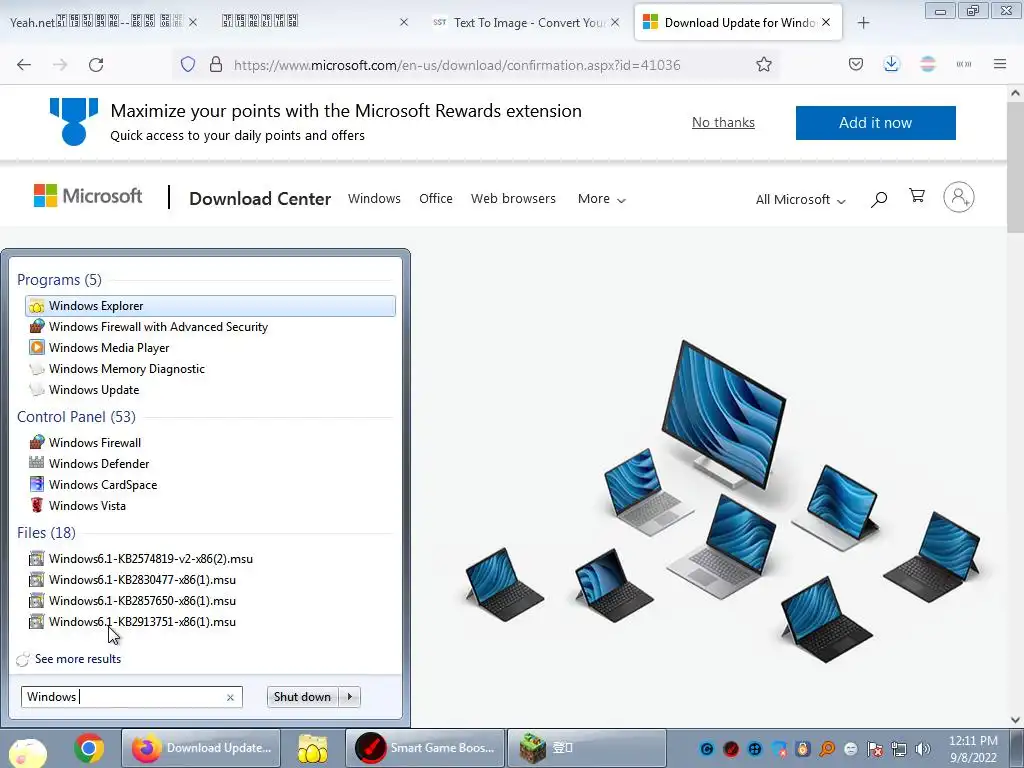This screenshot has width=1024, height=768.
Task: Open the Firefox downloads panel
Action: tap(891, 64)
